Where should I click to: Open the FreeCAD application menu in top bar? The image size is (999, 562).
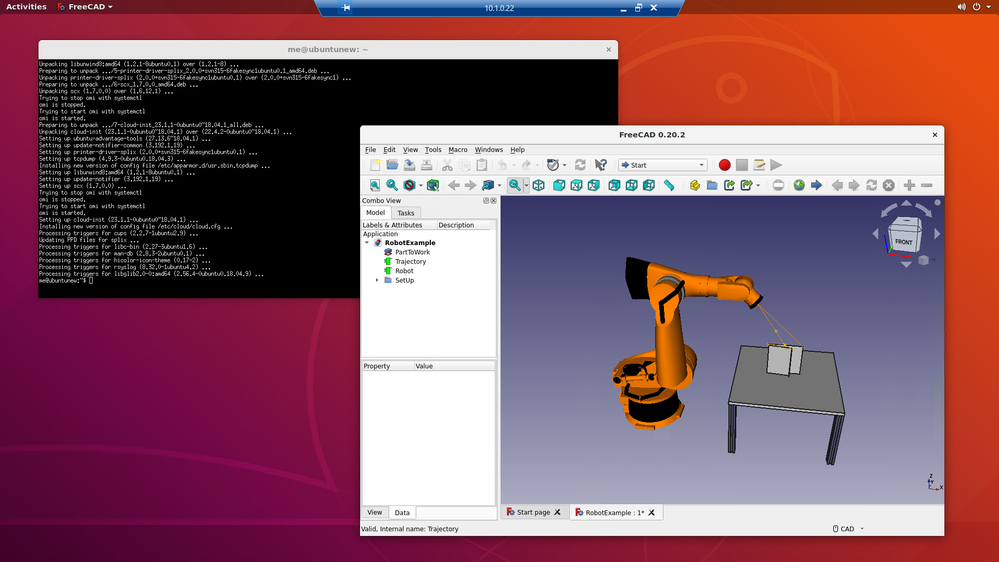tap(85, 7)
